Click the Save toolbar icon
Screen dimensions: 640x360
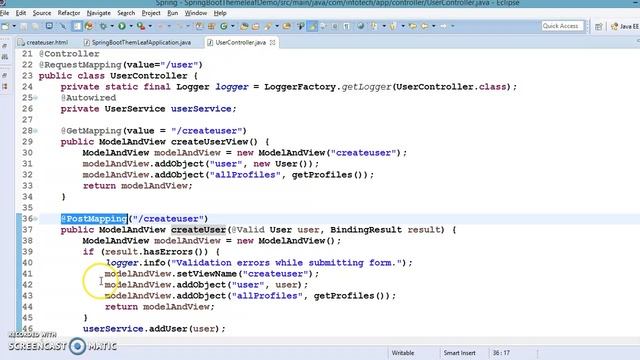tap(24, 26)
